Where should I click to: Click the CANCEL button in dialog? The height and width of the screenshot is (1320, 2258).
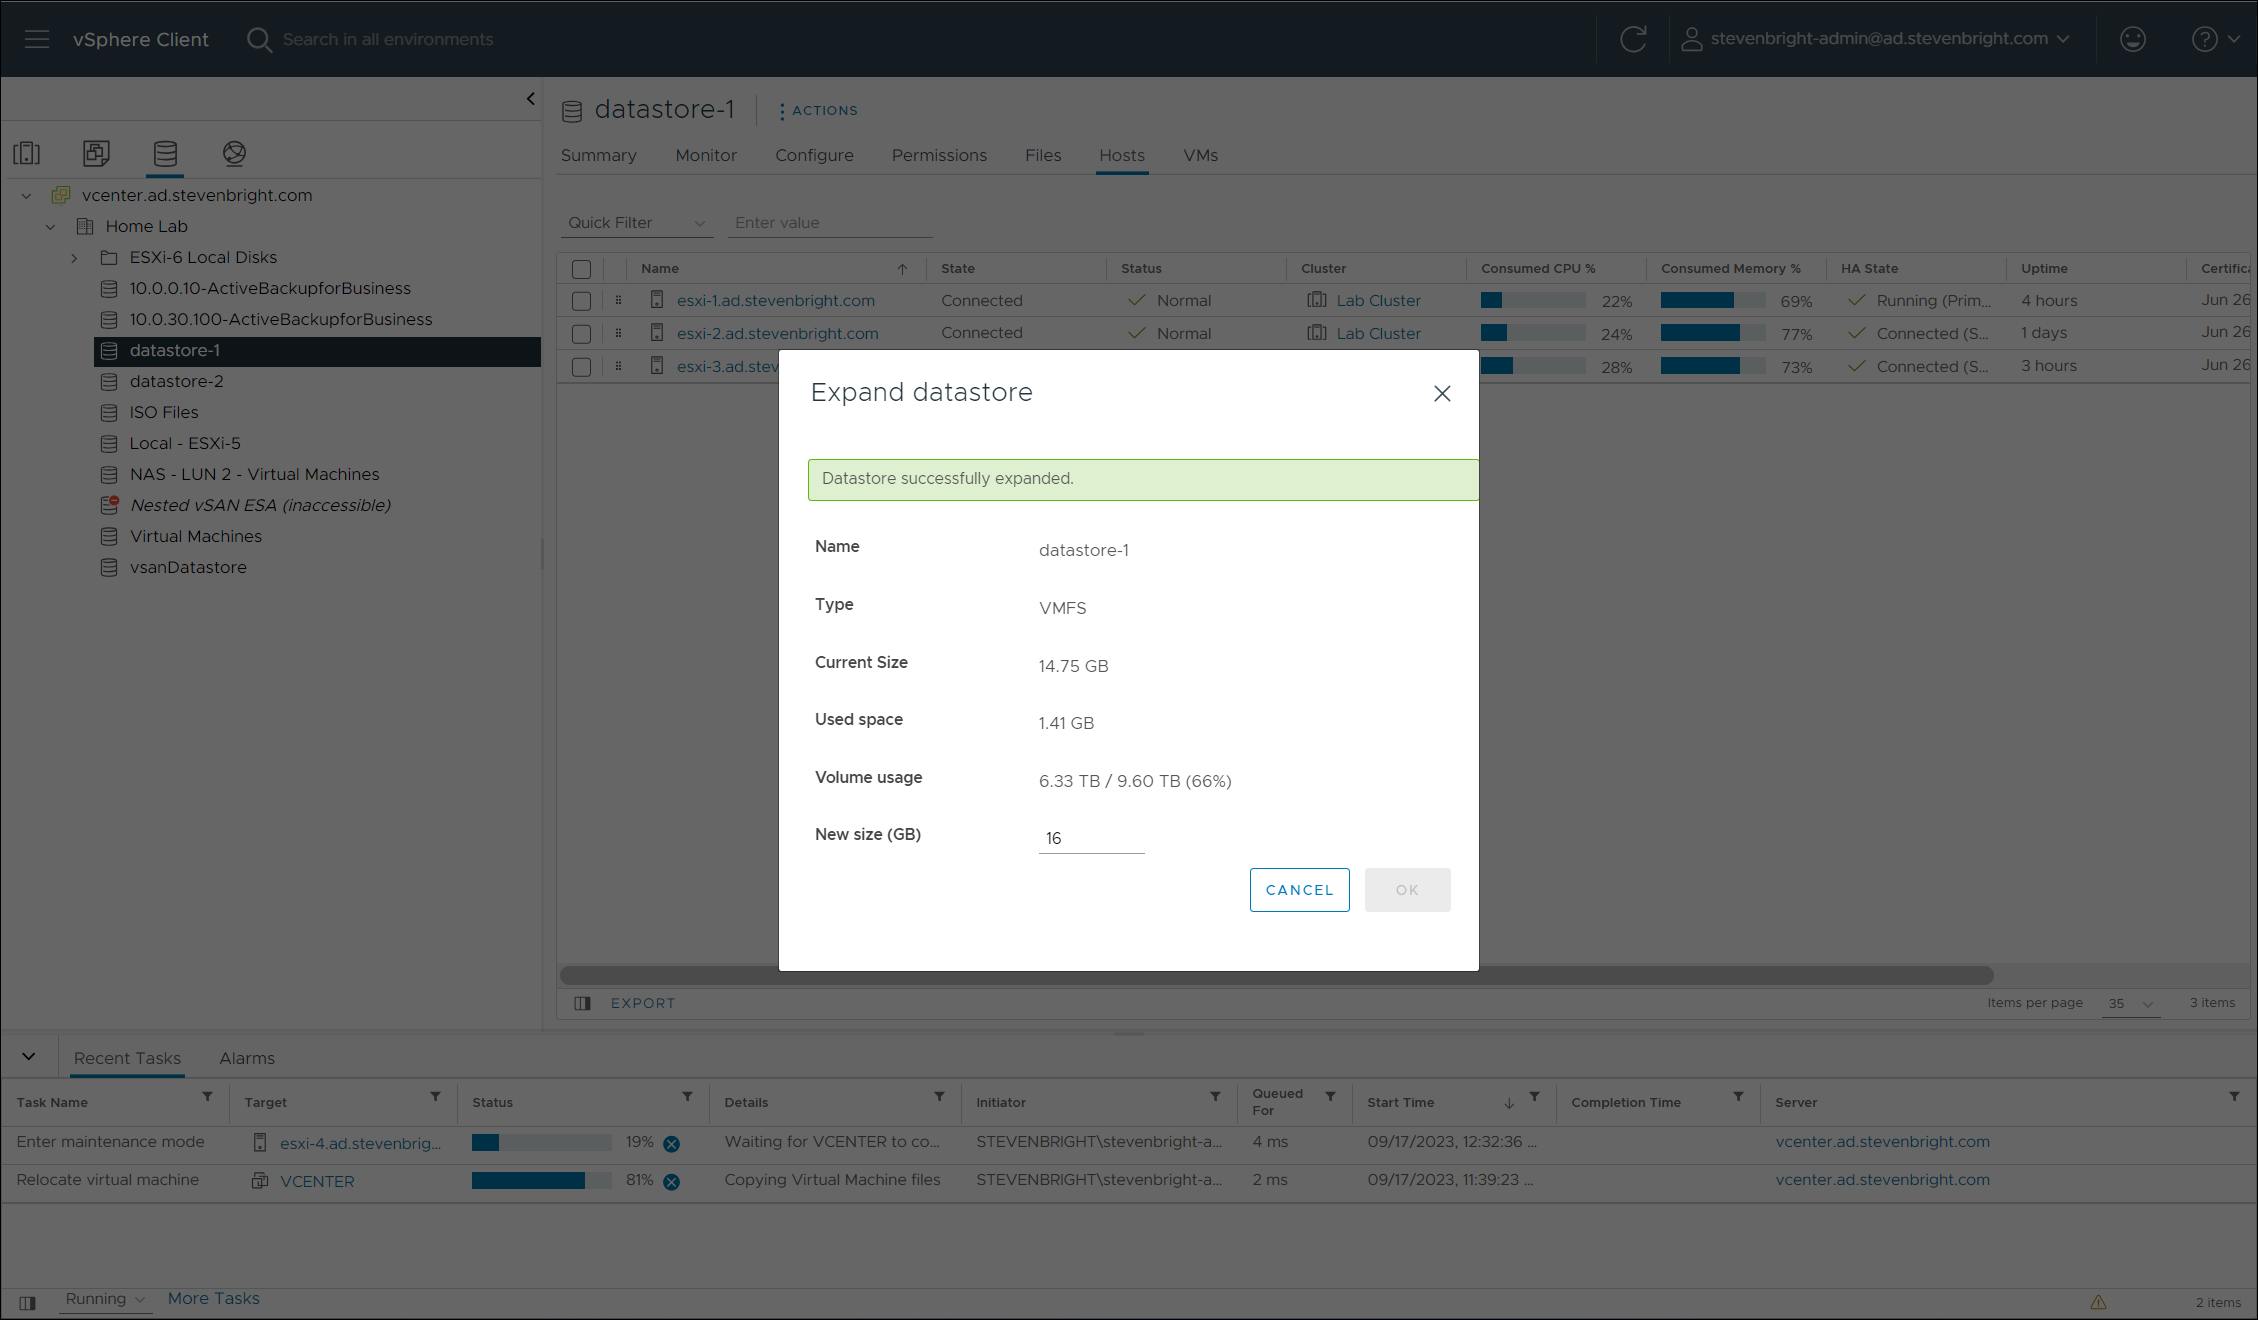click(1299, 890)
